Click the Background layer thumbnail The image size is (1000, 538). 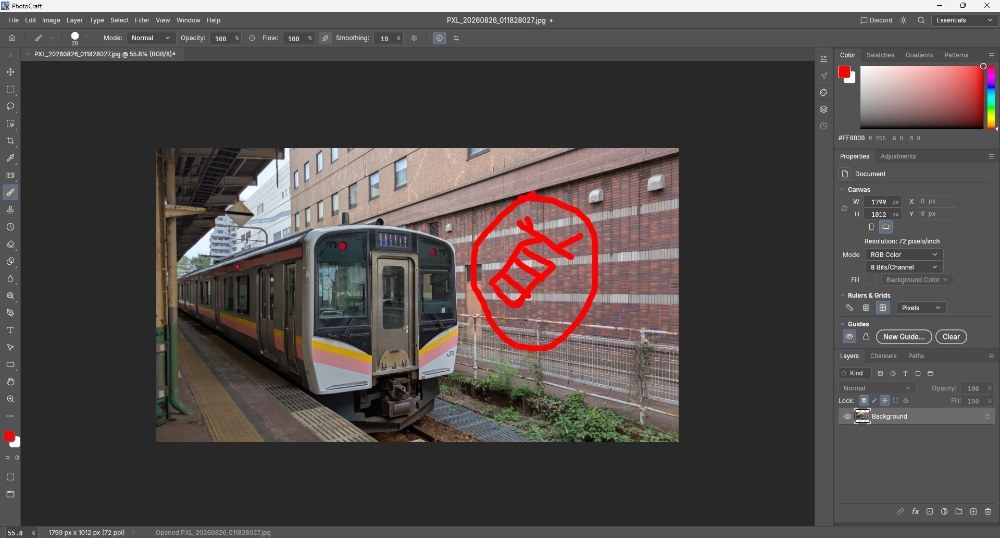pyautogui.click(x=862, y=416)
